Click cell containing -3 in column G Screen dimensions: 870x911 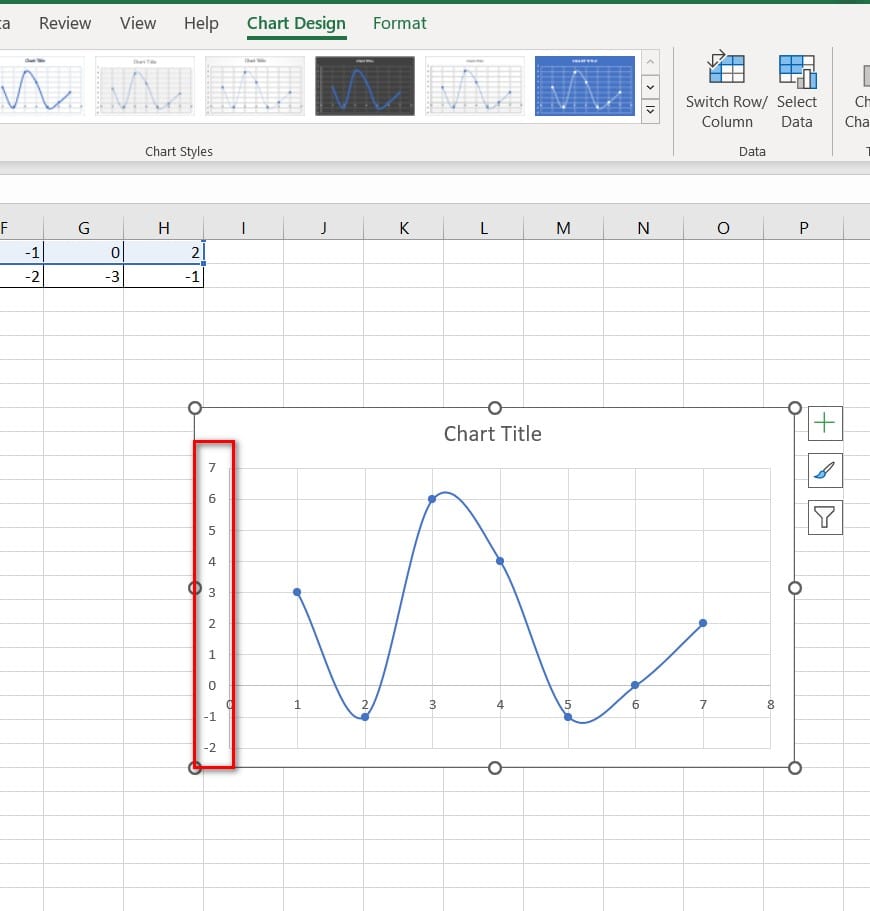click(84, 277)
